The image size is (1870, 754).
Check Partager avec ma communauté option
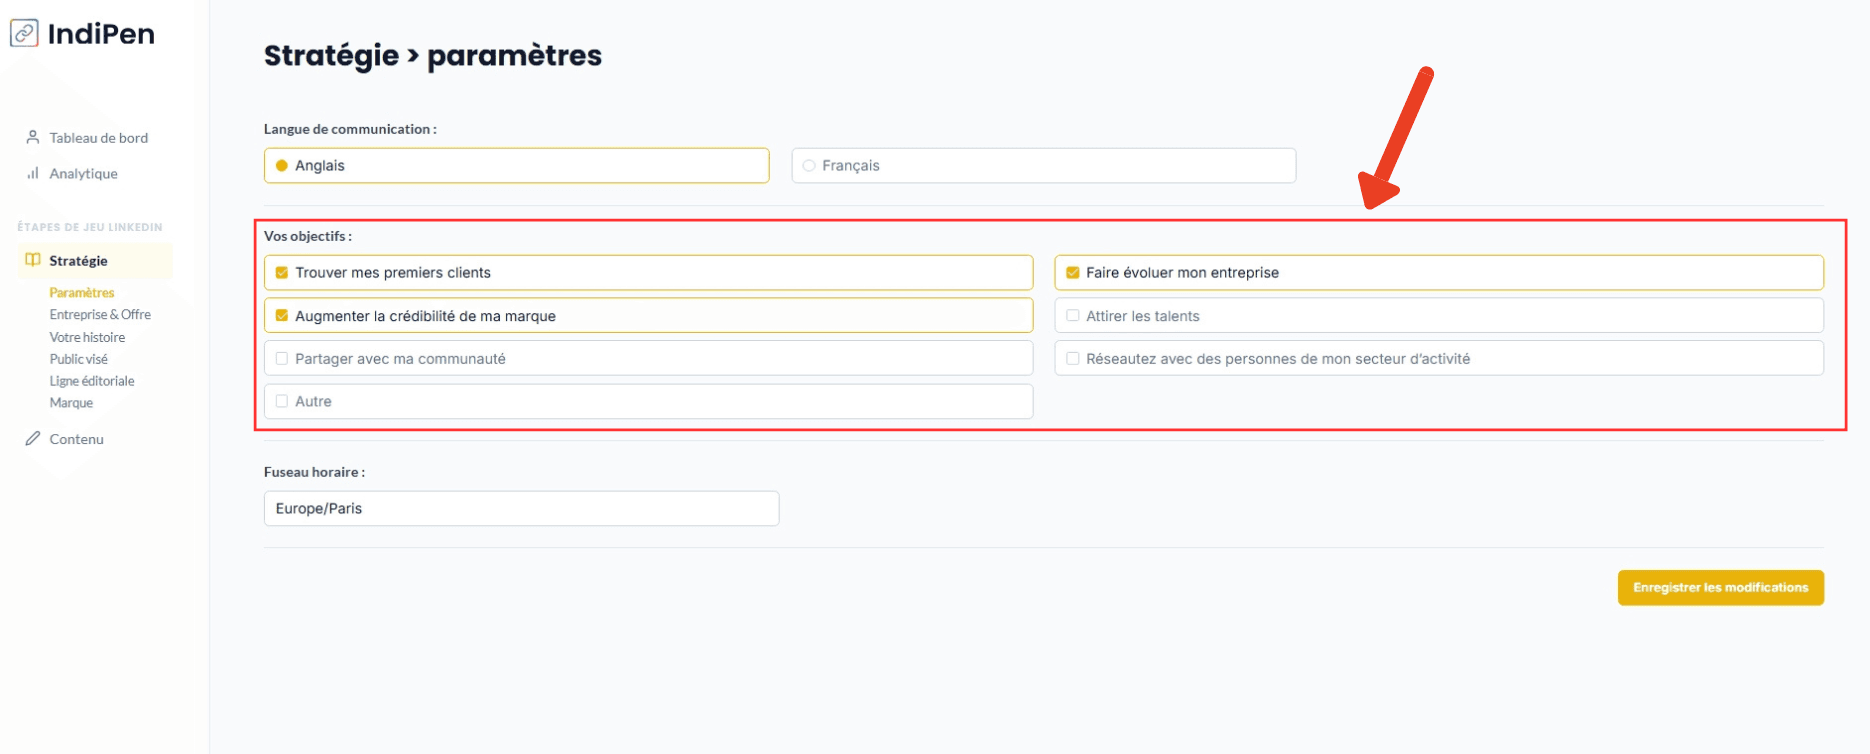click(282, 358)
